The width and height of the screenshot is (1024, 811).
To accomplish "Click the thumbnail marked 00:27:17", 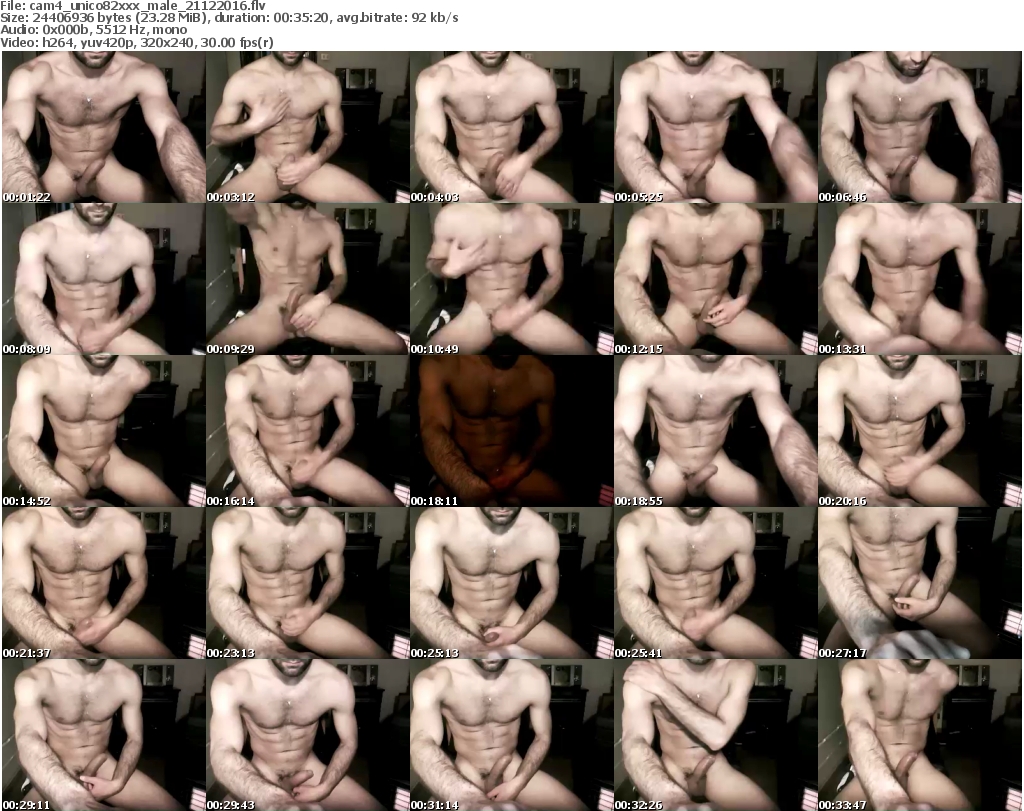I will (919, 583).
